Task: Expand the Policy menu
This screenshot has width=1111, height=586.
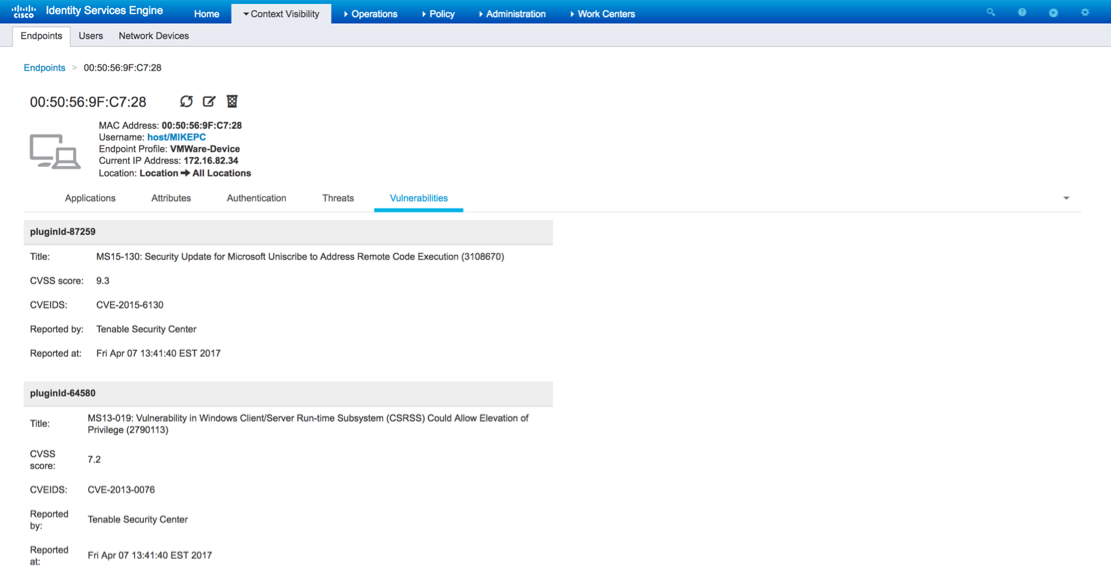Action: pyautogui.click(x=438, y=13)
